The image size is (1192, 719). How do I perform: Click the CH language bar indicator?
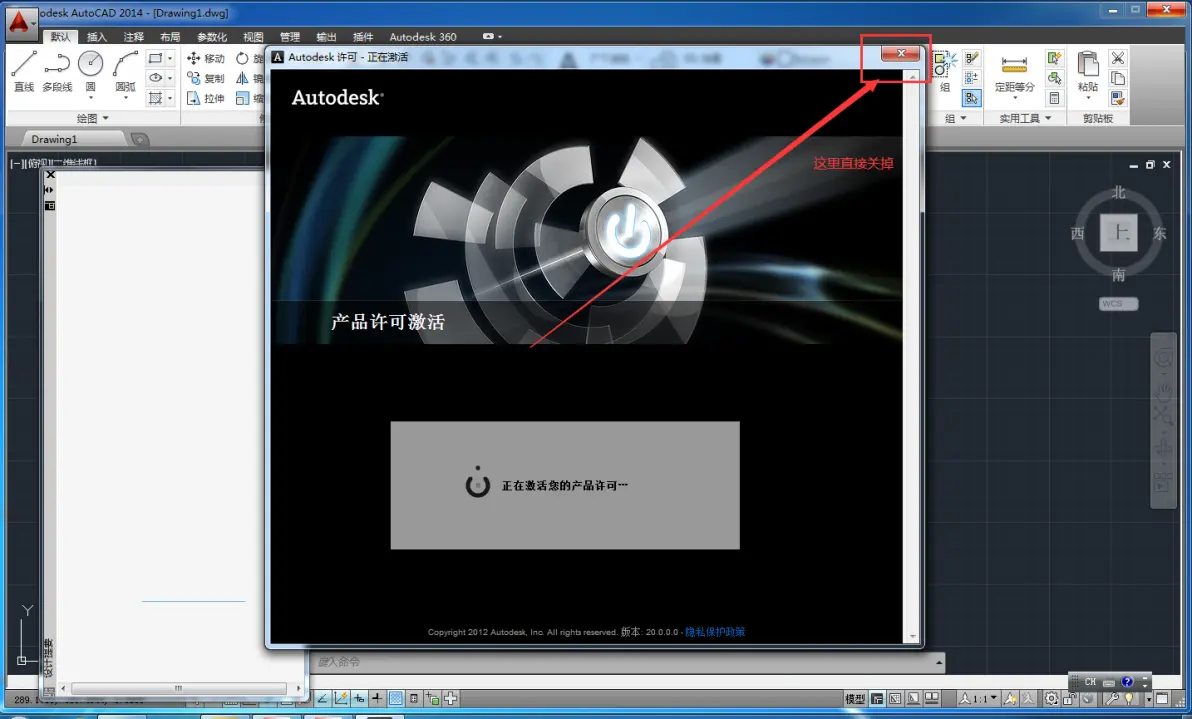pyautogui.click(x=1090, y=682)
